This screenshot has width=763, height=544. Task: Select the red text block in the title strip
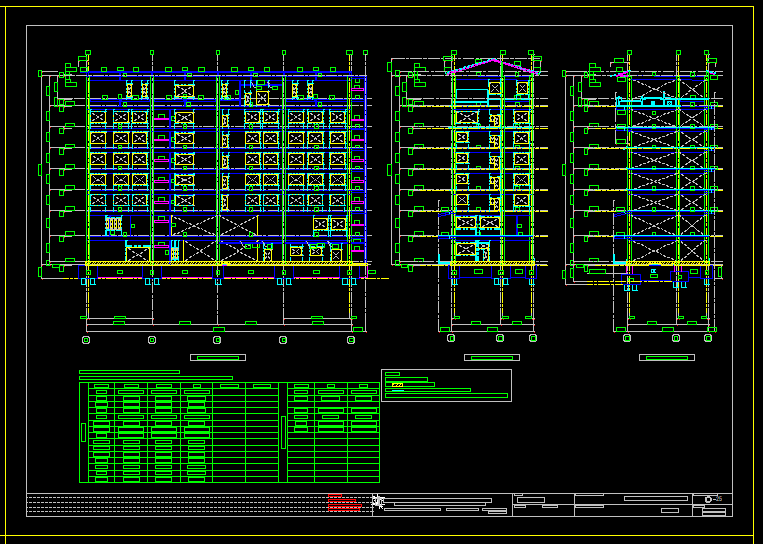(345, 503)
